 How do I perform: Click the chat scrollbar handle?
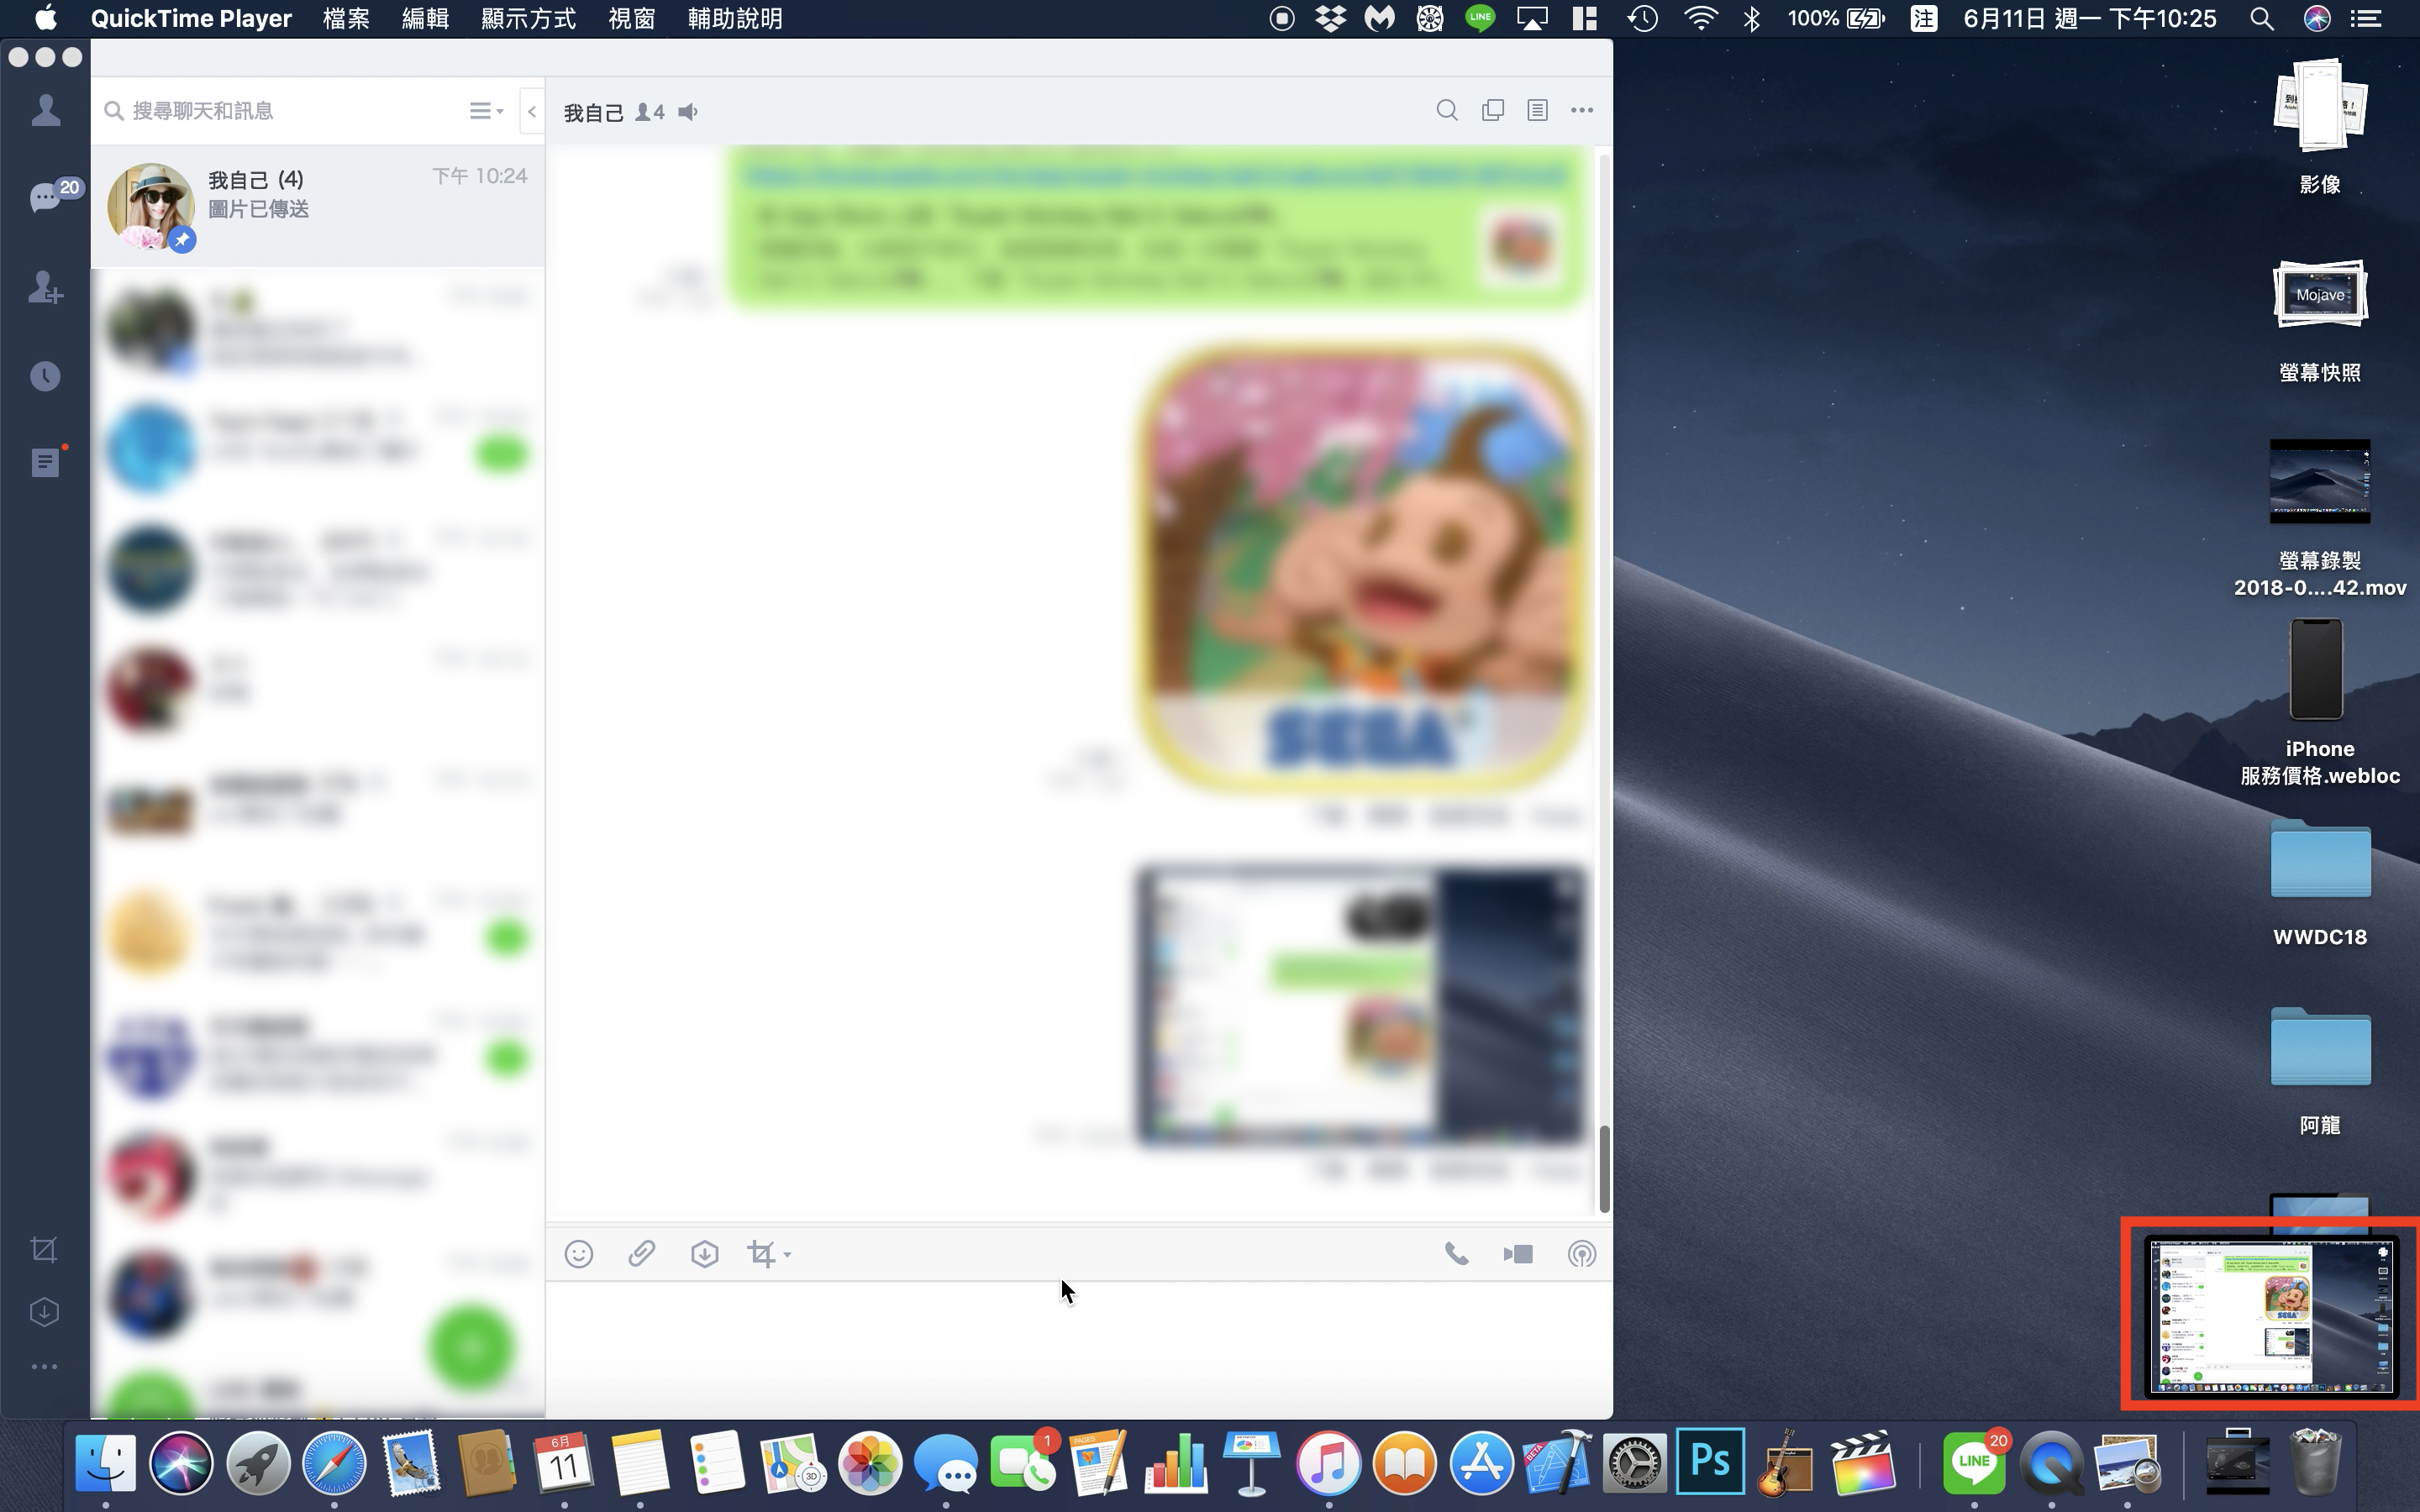click(x=1604, y=1168)
